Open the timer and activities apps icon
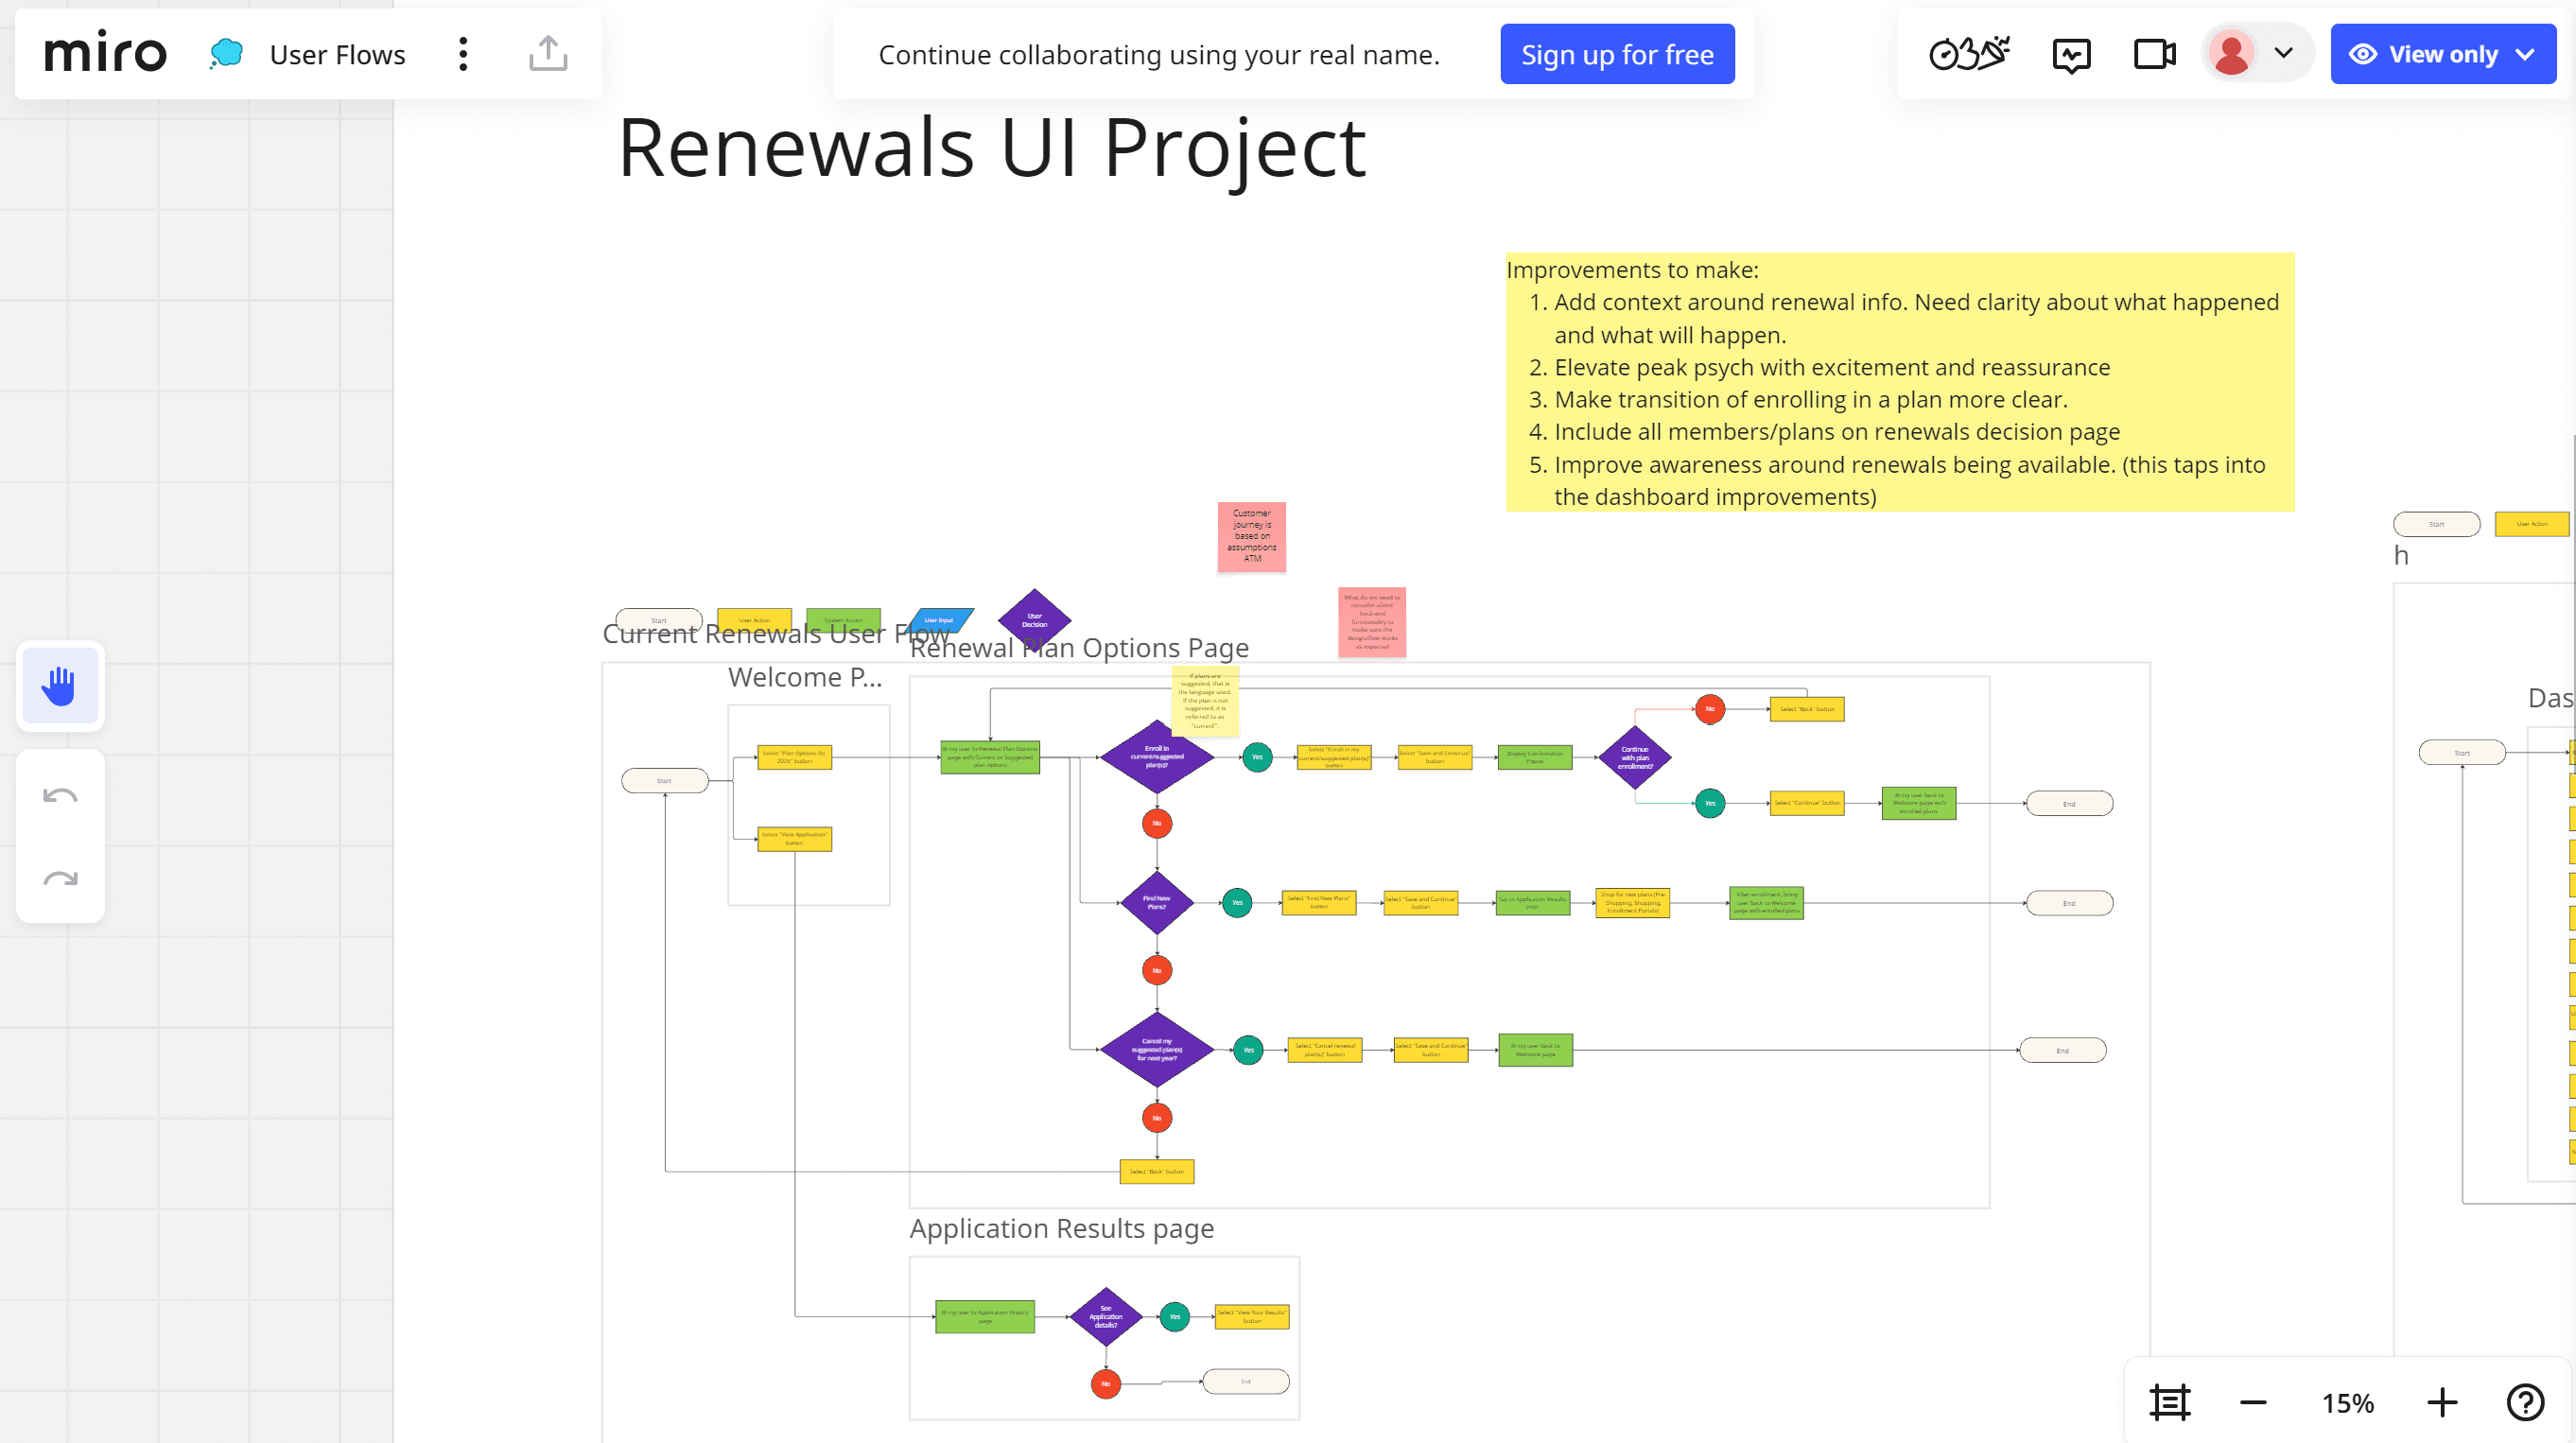The width and height of the screenshot is (2576, 1443). coord(1969,54)
